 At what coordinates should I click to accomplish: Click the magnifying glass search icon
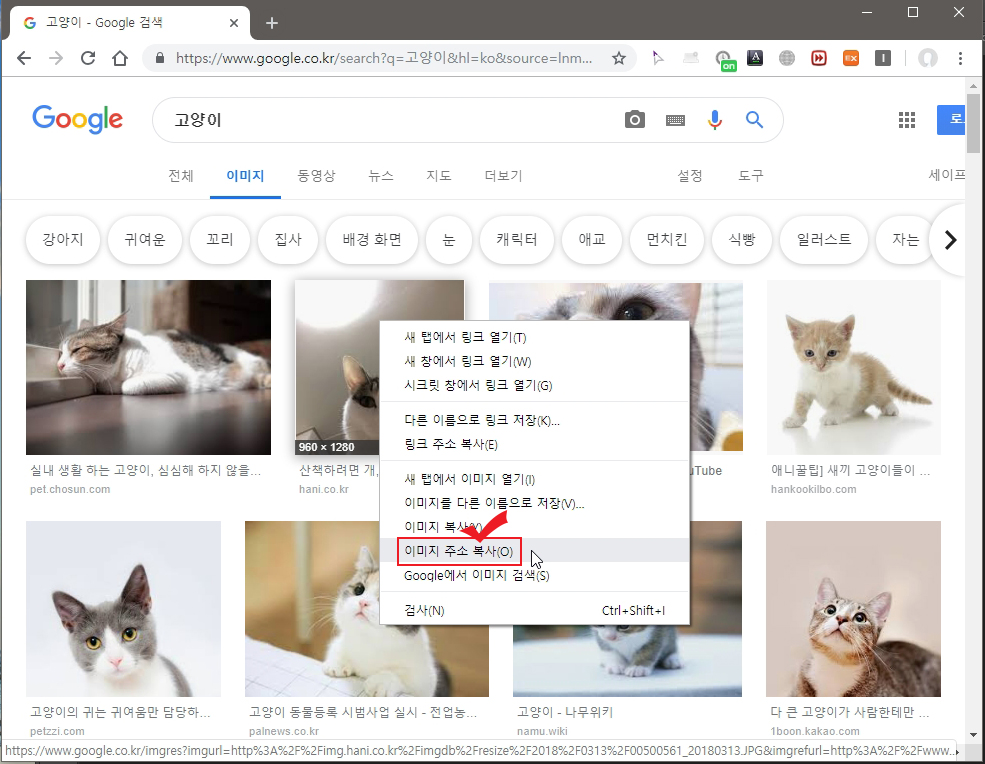tap(754, 119)
